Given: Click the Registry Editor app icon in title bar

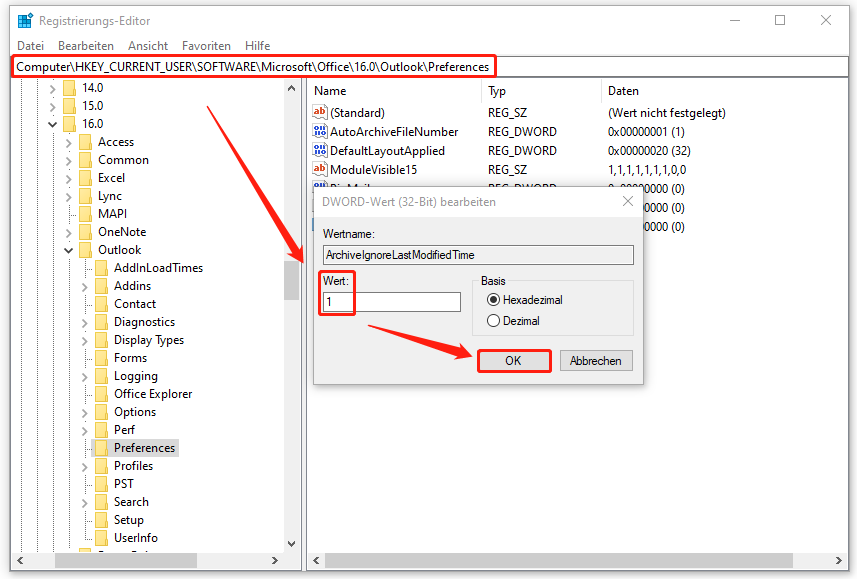Looking at the screenshot, I should point(25,21).
